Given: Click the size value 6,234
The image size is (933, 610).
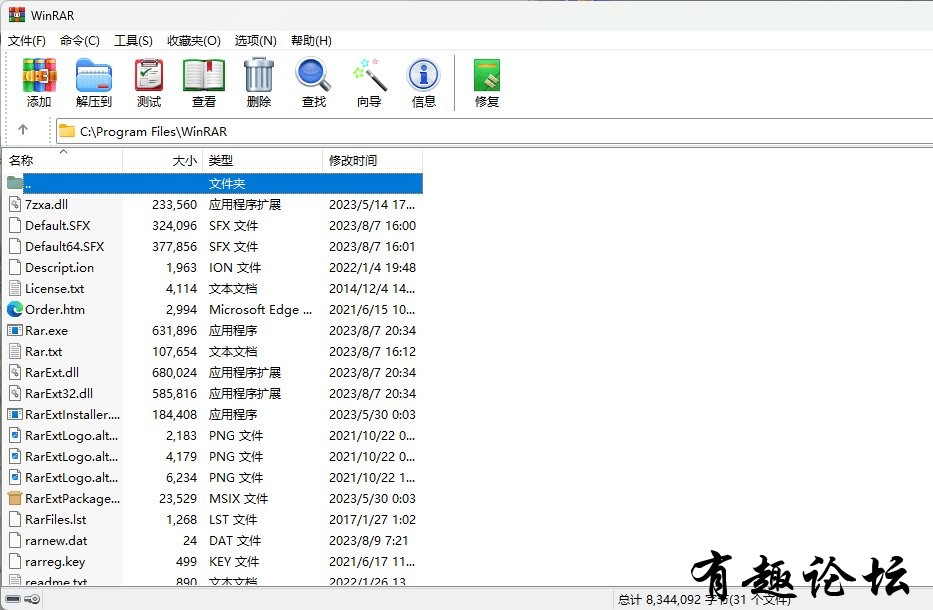Looking at the screenshot, I should pos(181,477).
